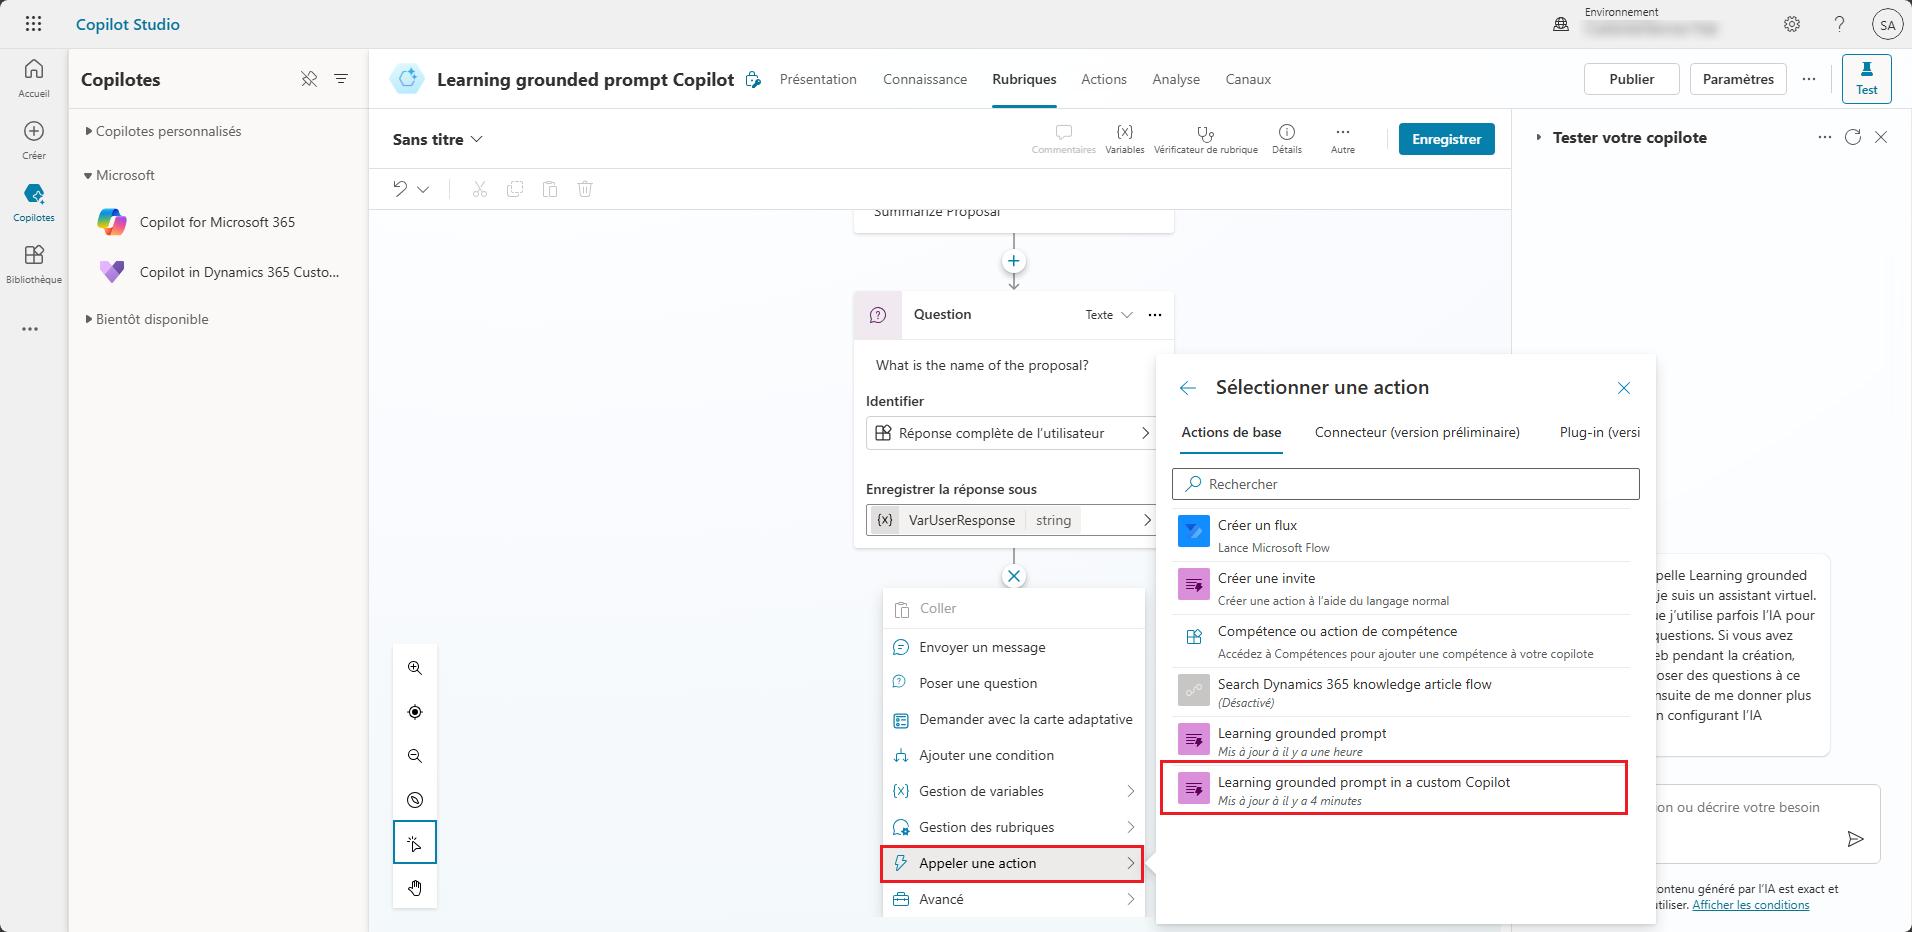Select the hand pan tool

point(415,888)
